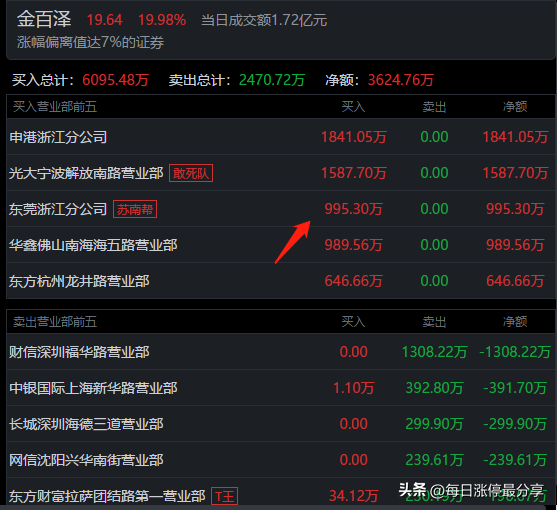Image resolution: width=557 pixels, height=510 pixels.
Task: Click the text 涨幅偏离值达7%的证券
Action: (x=91, y=43)
